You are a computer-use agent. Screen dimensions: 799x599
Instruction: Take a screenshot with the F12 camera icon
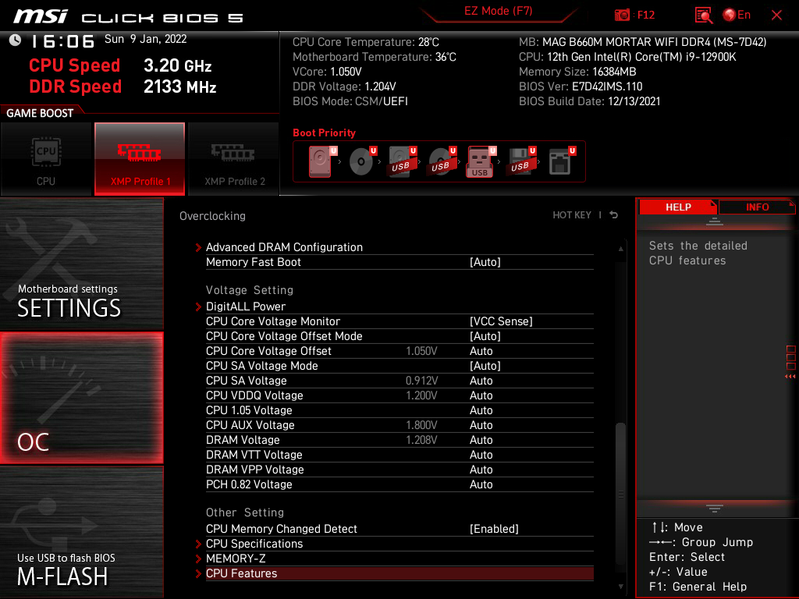[622, 15]
